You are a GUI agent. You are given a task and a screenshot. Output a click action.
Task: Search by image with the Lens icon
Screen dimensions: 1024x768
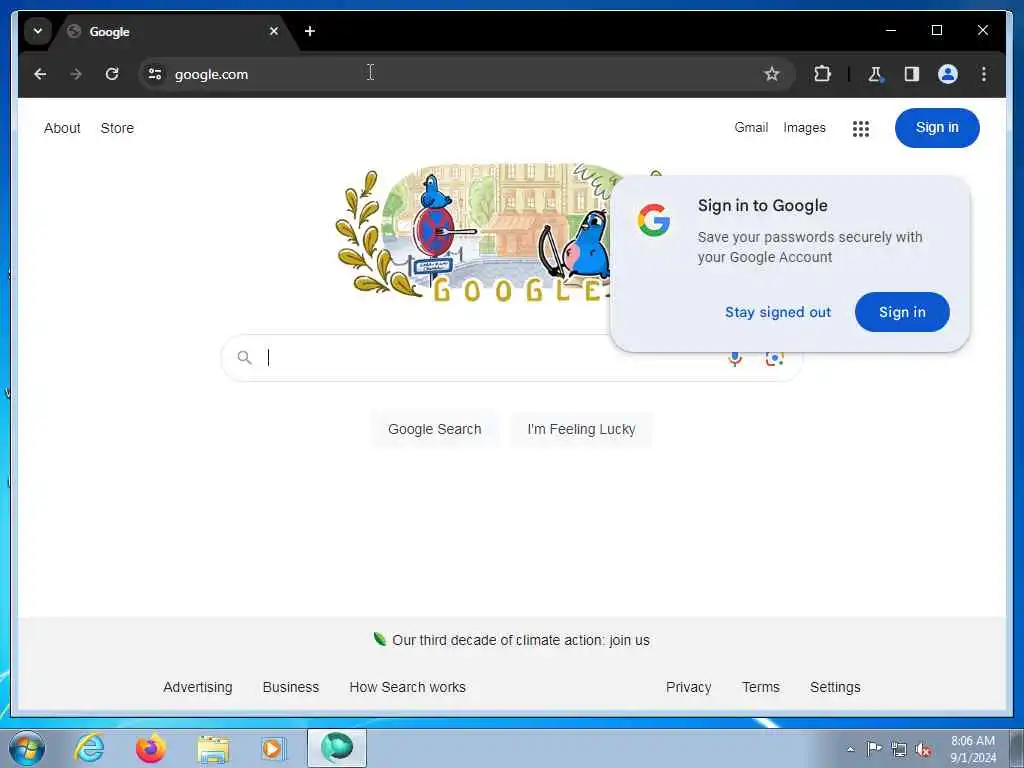pyautogui.click(x=774, y=359)
